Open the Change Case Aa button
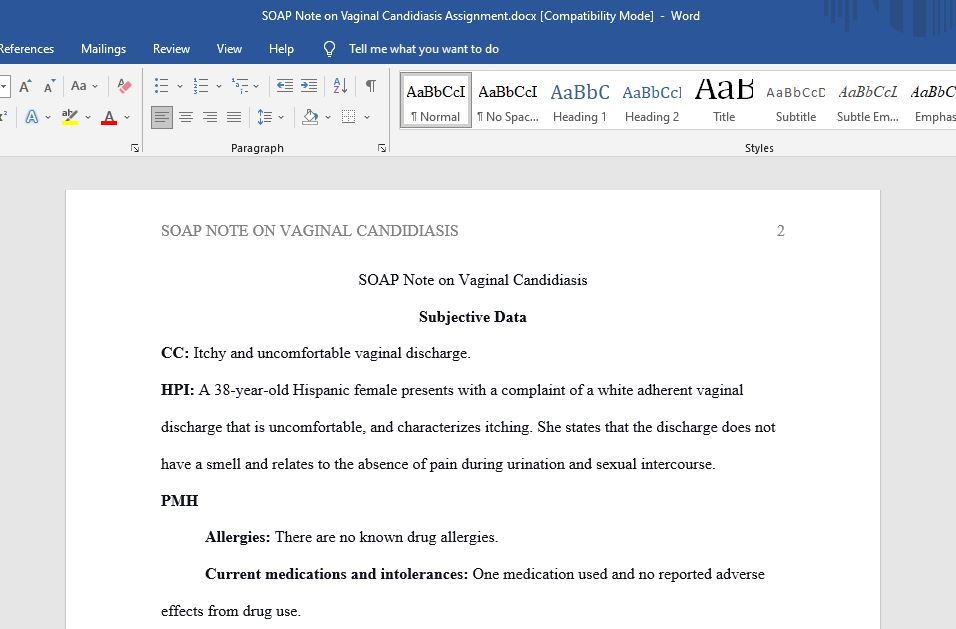Image resolution: width=956 pixels, height=629 pixels. 79,86
